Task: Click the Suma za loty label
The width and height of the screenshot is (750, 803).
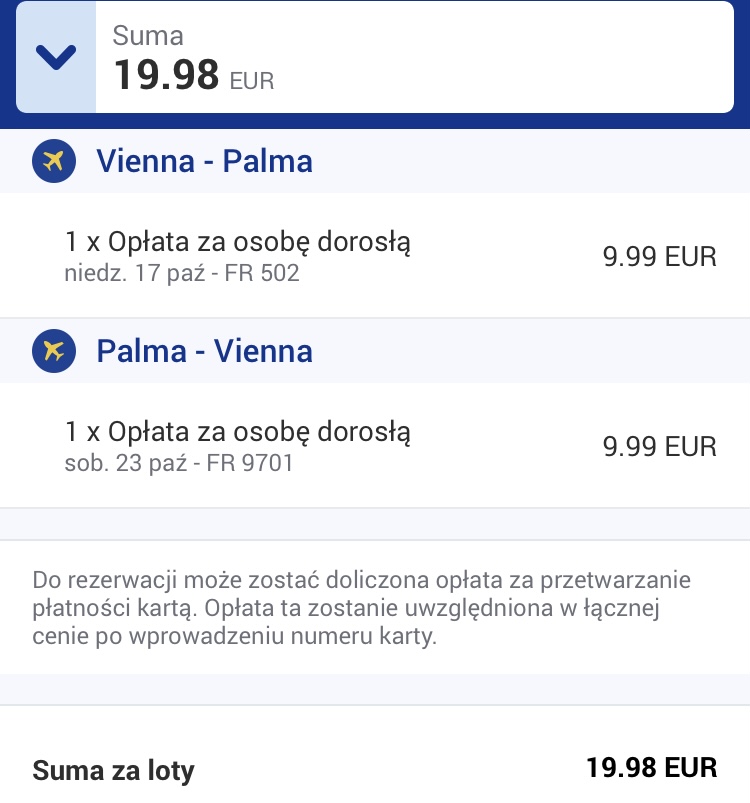Action: [x=114, y=771]
